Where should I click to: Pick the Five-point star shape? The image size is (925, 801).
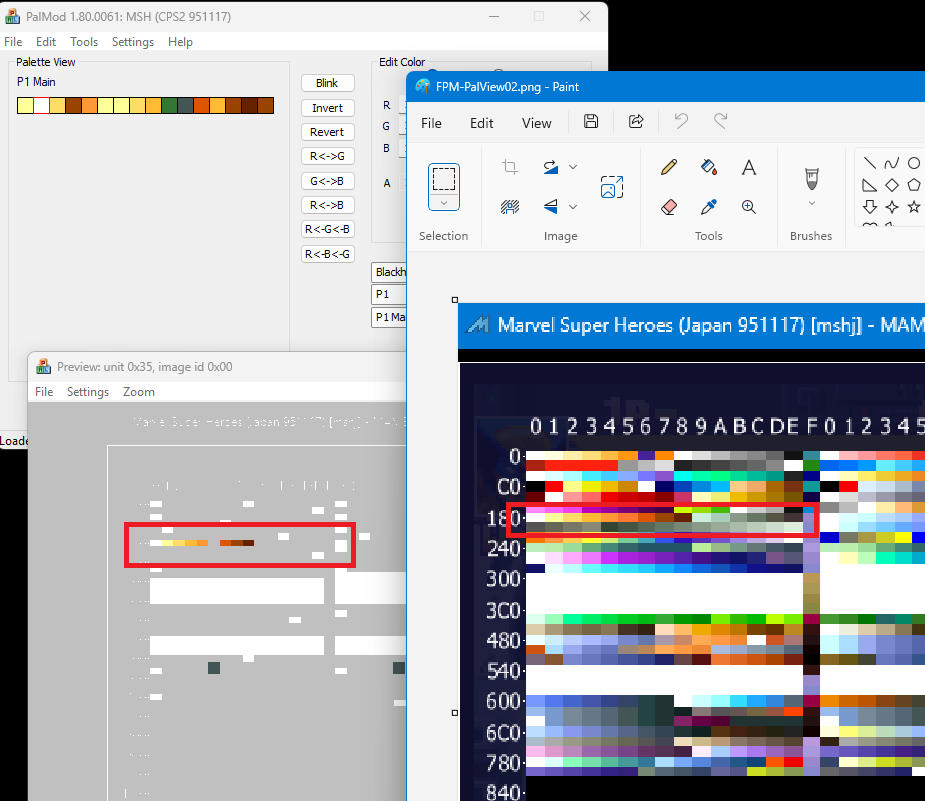click(914, 206)
